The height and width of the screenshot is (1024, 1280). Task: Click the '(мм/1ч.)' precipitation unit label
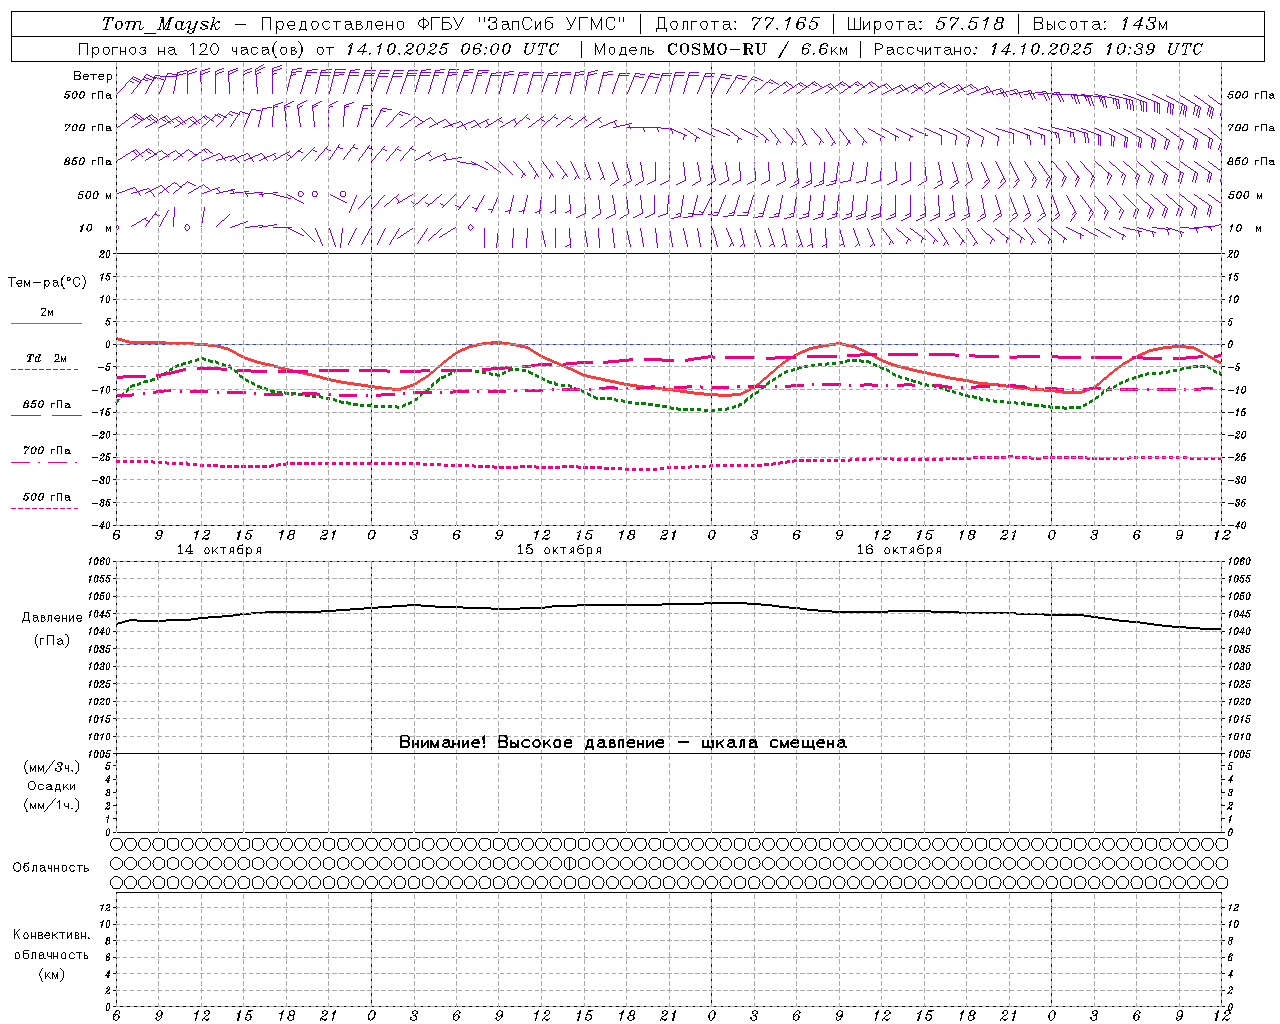[x=52, y=805]
